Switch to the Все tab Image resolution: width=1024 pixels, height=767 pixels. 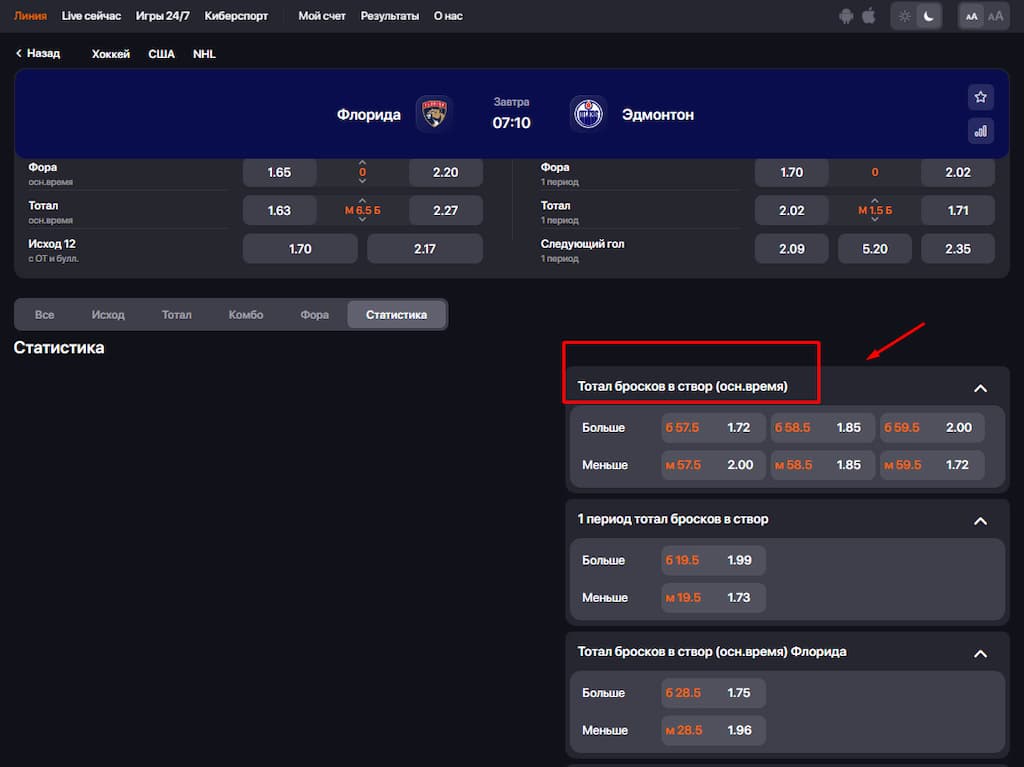44,315
